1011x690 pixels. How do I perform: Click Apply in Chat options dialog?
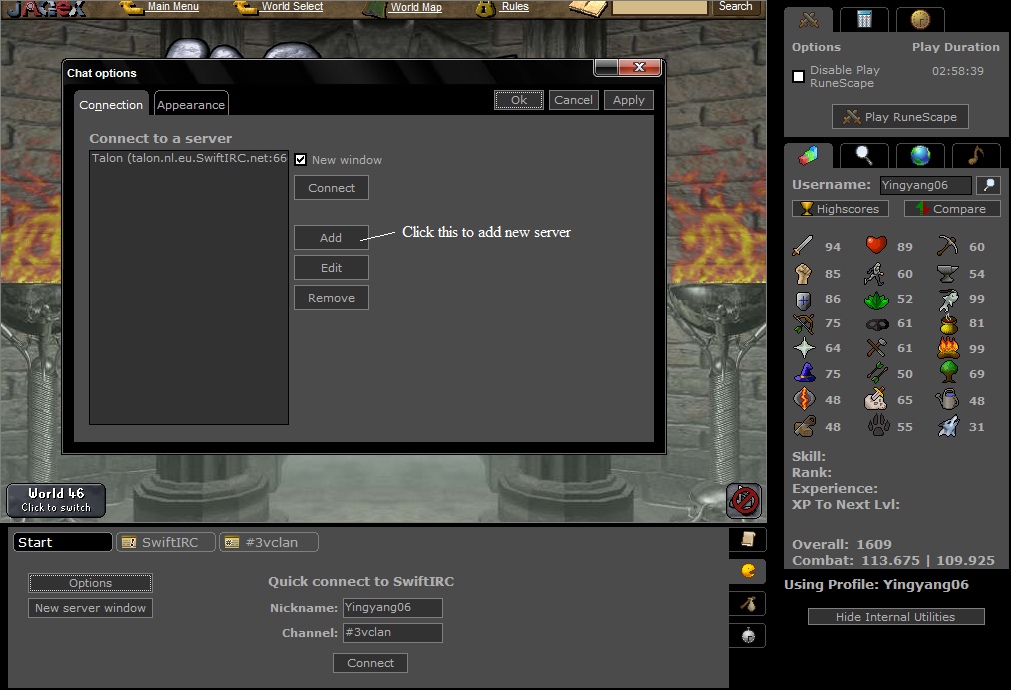tap(629, 100)
